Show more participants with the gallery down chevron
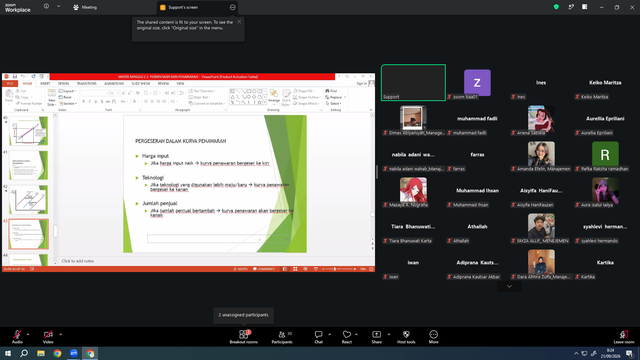 tap(509, 287)
